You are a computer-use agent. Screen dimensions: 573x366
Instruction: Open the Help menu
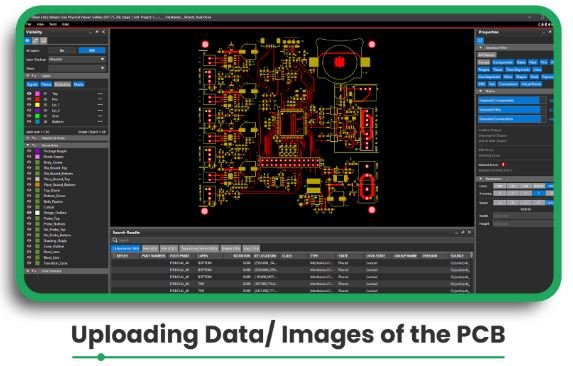[x=65, y=24]
